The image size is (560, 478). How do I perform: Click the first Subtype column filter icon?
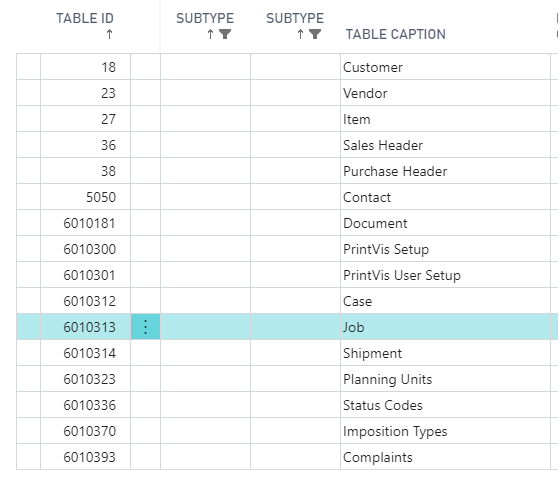(x=225, y=34)
